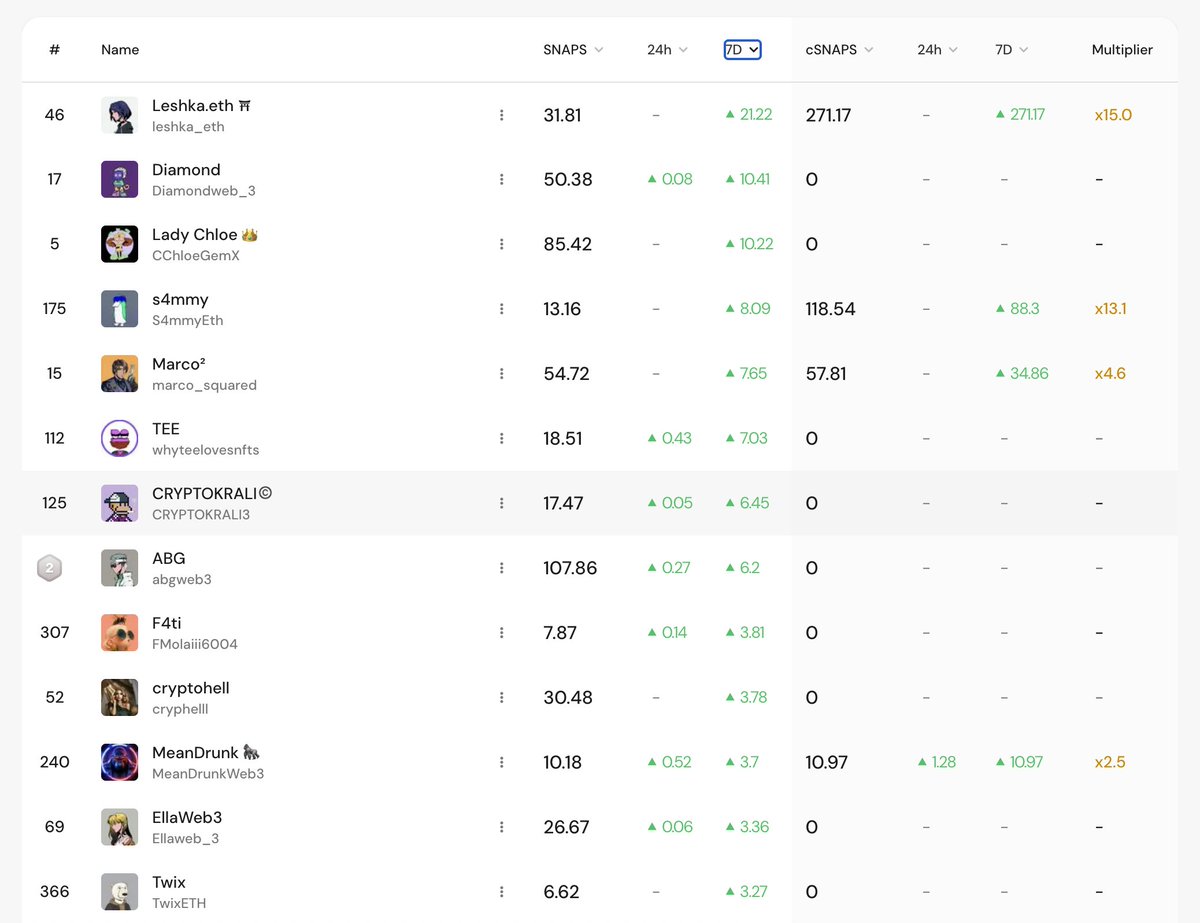Click Diamond's avatar image
Image resolution: width=1200 pixels, height=923 pixels.
pos(120,179)
